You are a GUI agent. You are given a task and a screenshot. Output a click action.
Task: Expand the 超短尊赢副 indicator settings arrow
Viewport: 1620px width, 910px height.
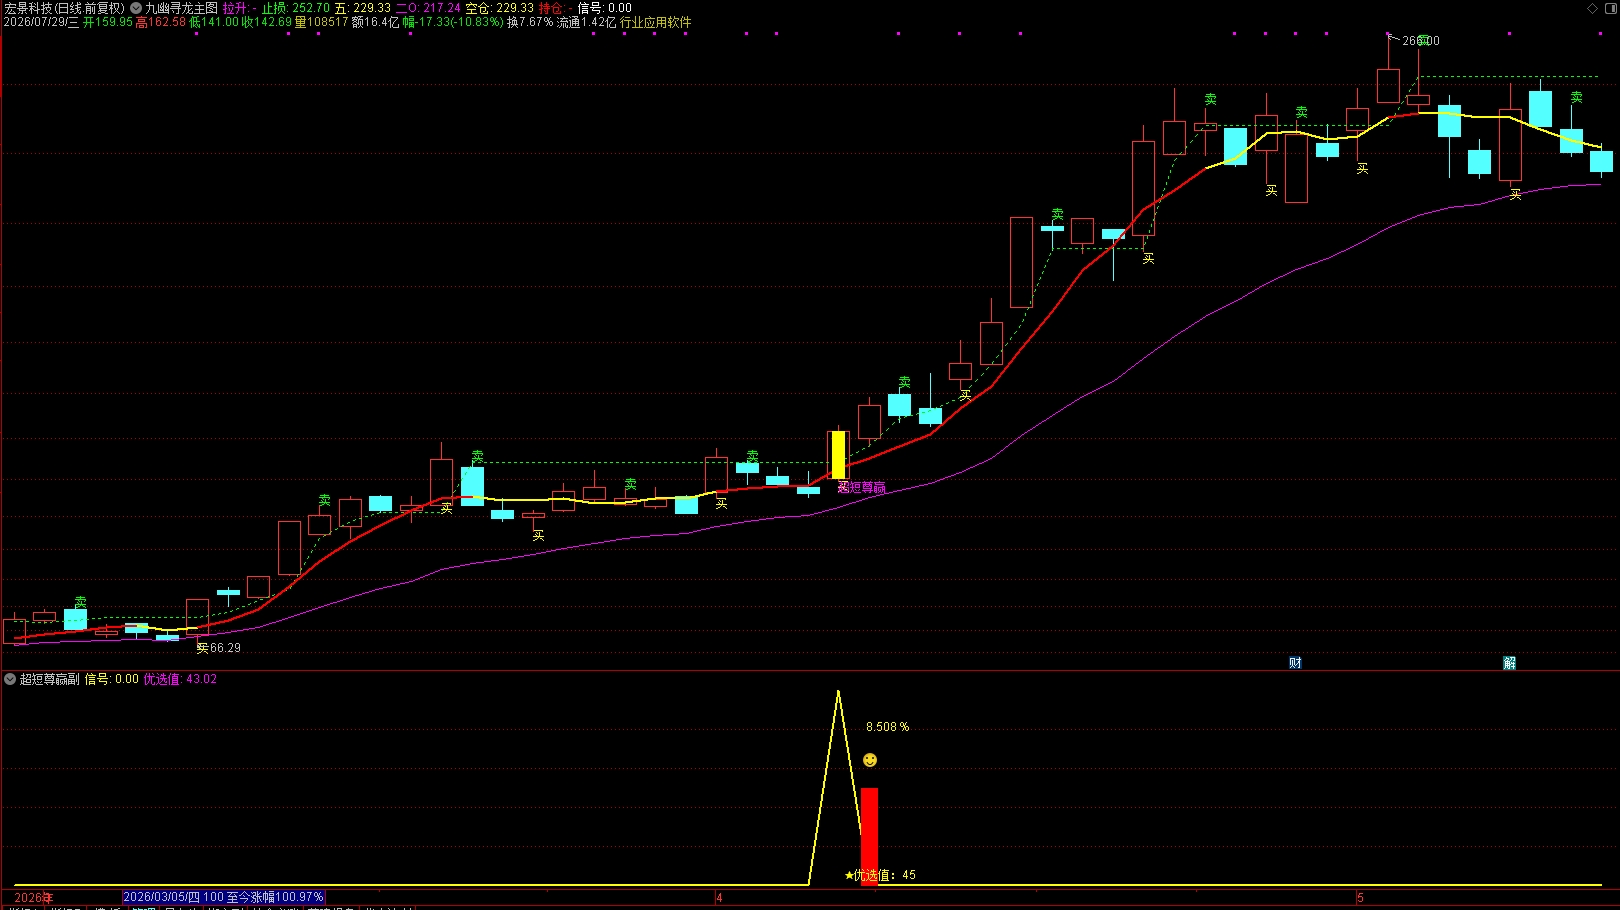(10, 679)
